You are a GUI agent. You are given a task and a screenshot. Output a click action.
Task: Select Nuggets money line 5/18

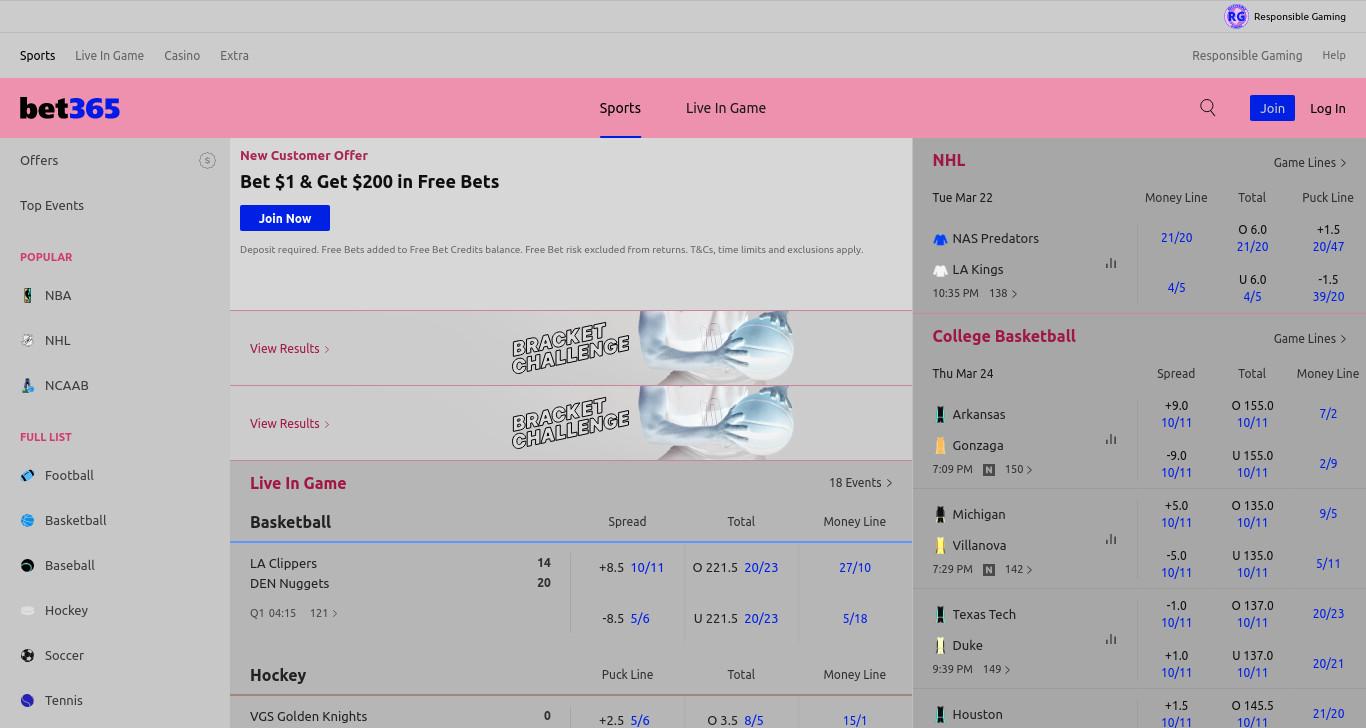(855, 618)
